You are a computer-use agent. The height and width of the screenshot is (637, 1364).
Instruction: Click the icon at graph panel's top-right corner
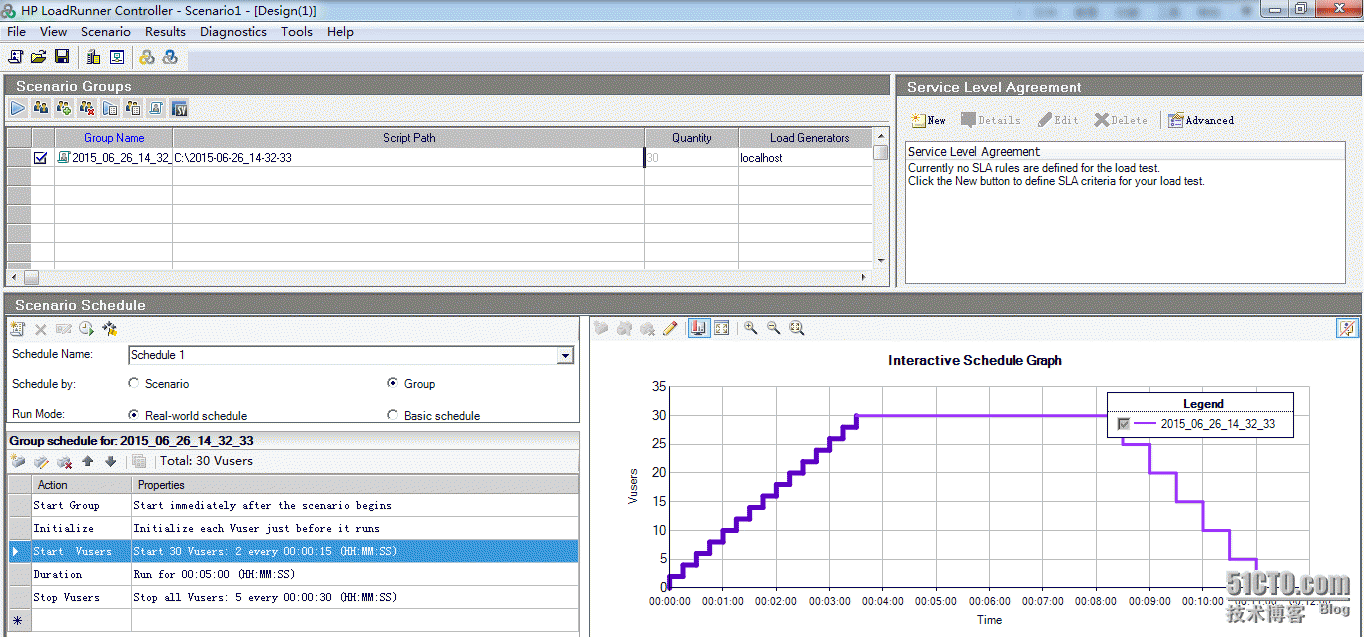(x=1347, y=328)
